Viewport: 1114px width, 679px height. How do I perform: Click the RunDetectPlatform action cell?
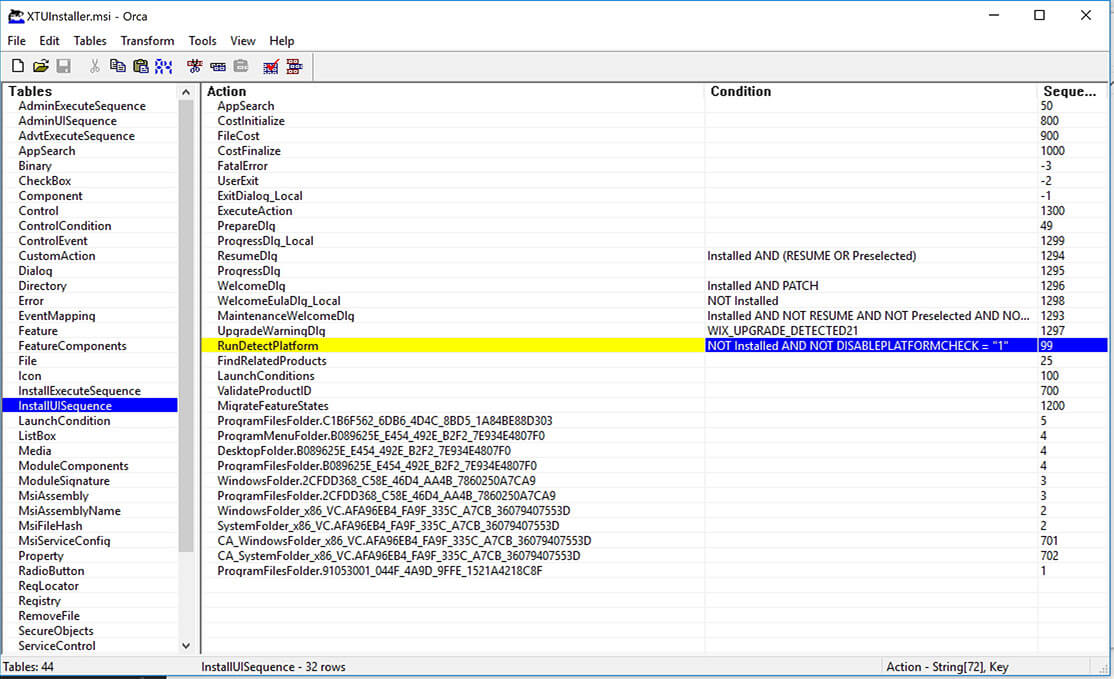click(x=453, y=345)
